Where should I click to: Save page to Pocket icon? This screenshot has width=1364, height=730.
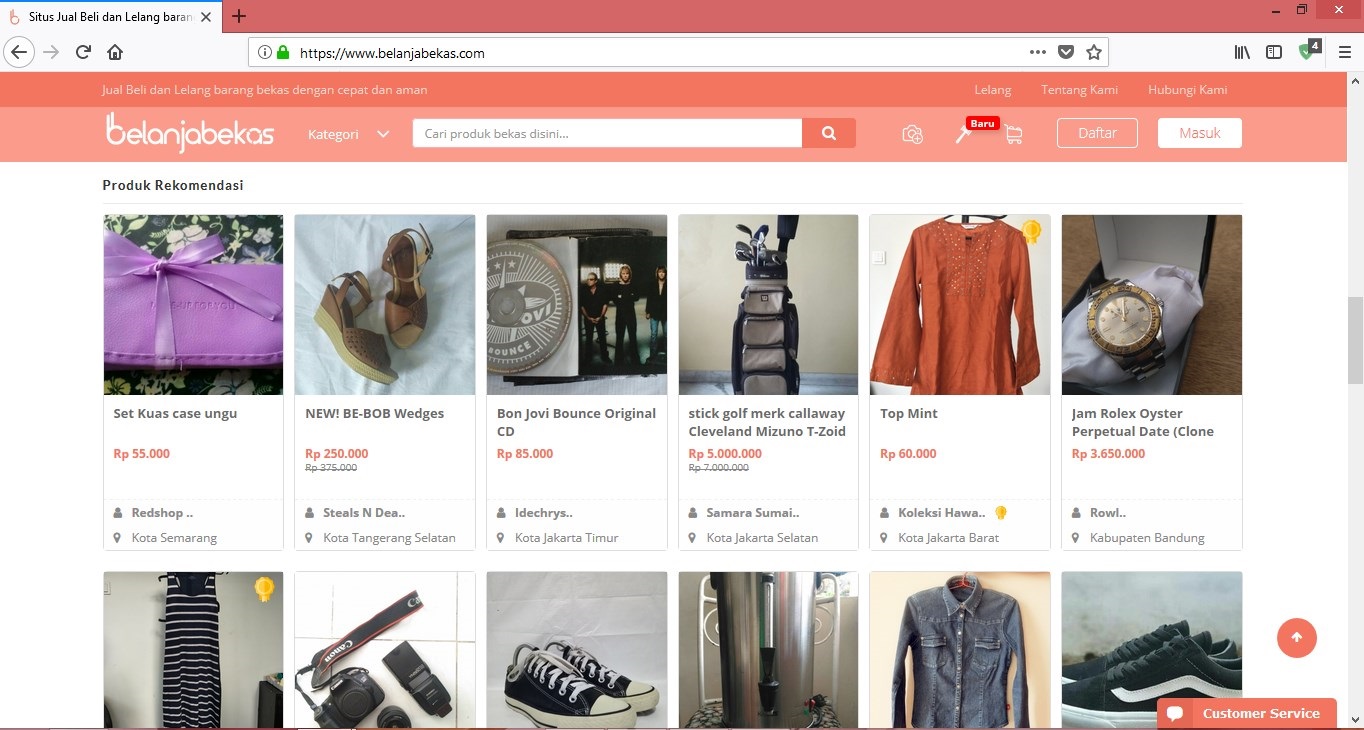[1066, 52]
